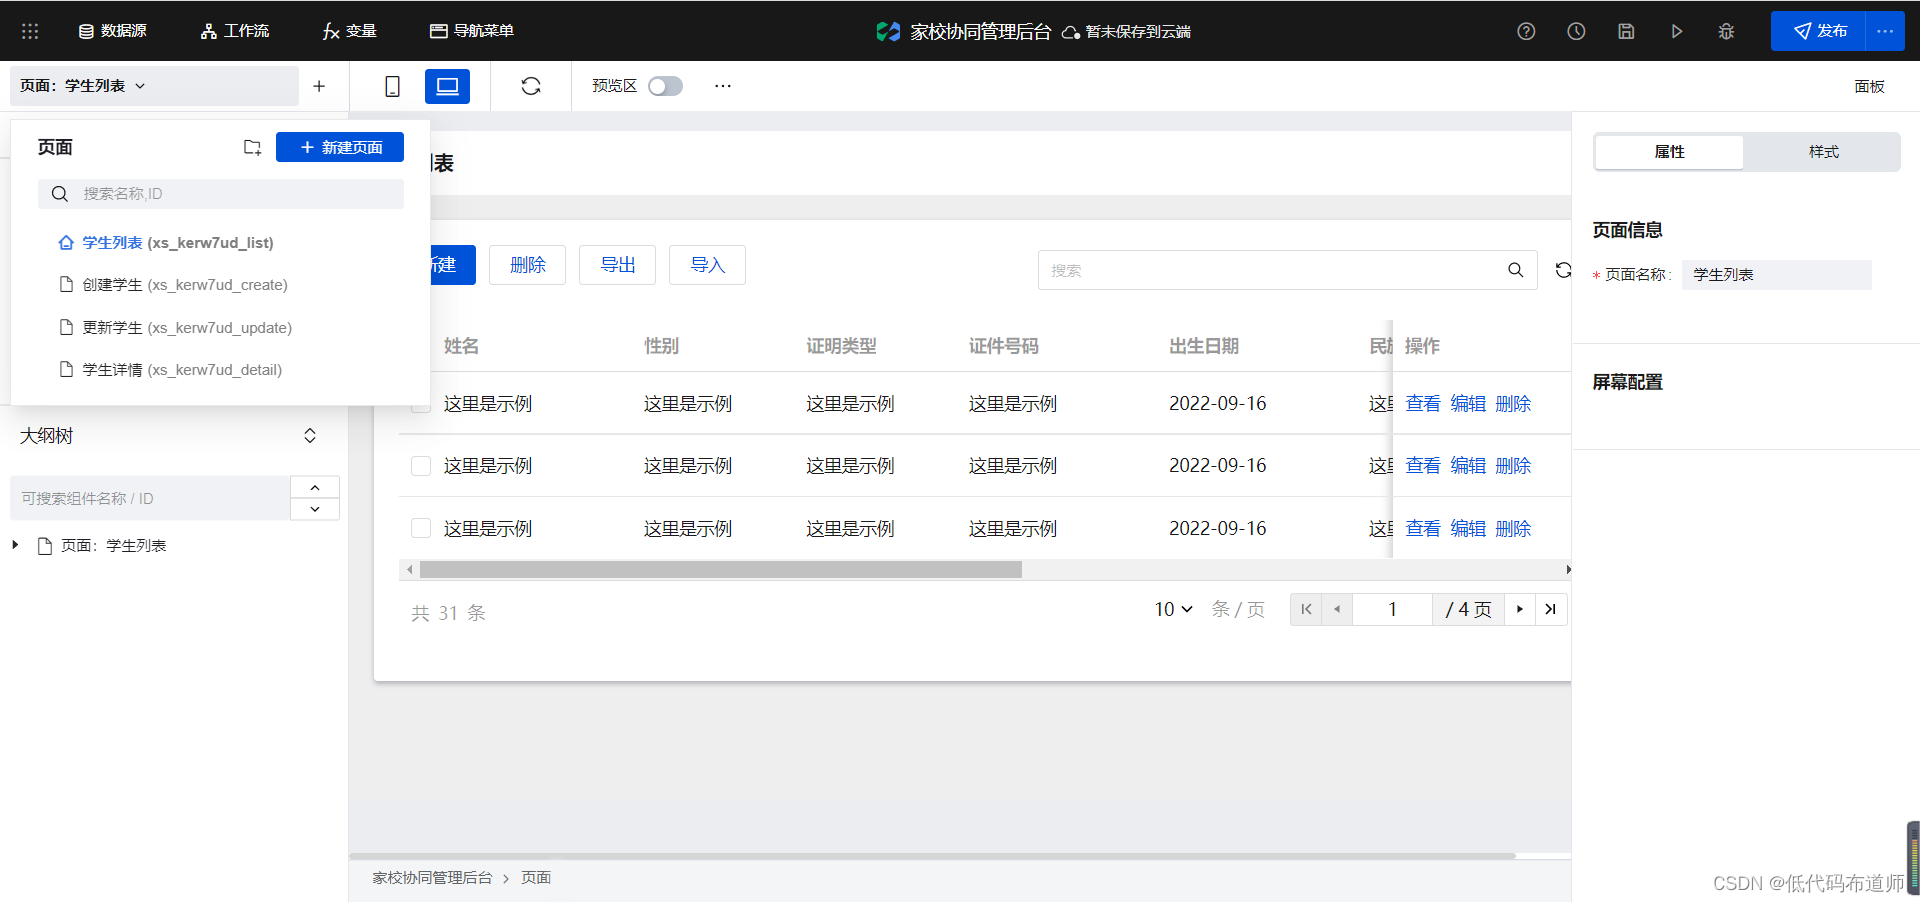Switch to the 属性 tab
This screenshot has width=1920, height=902.
(1669, 152)
